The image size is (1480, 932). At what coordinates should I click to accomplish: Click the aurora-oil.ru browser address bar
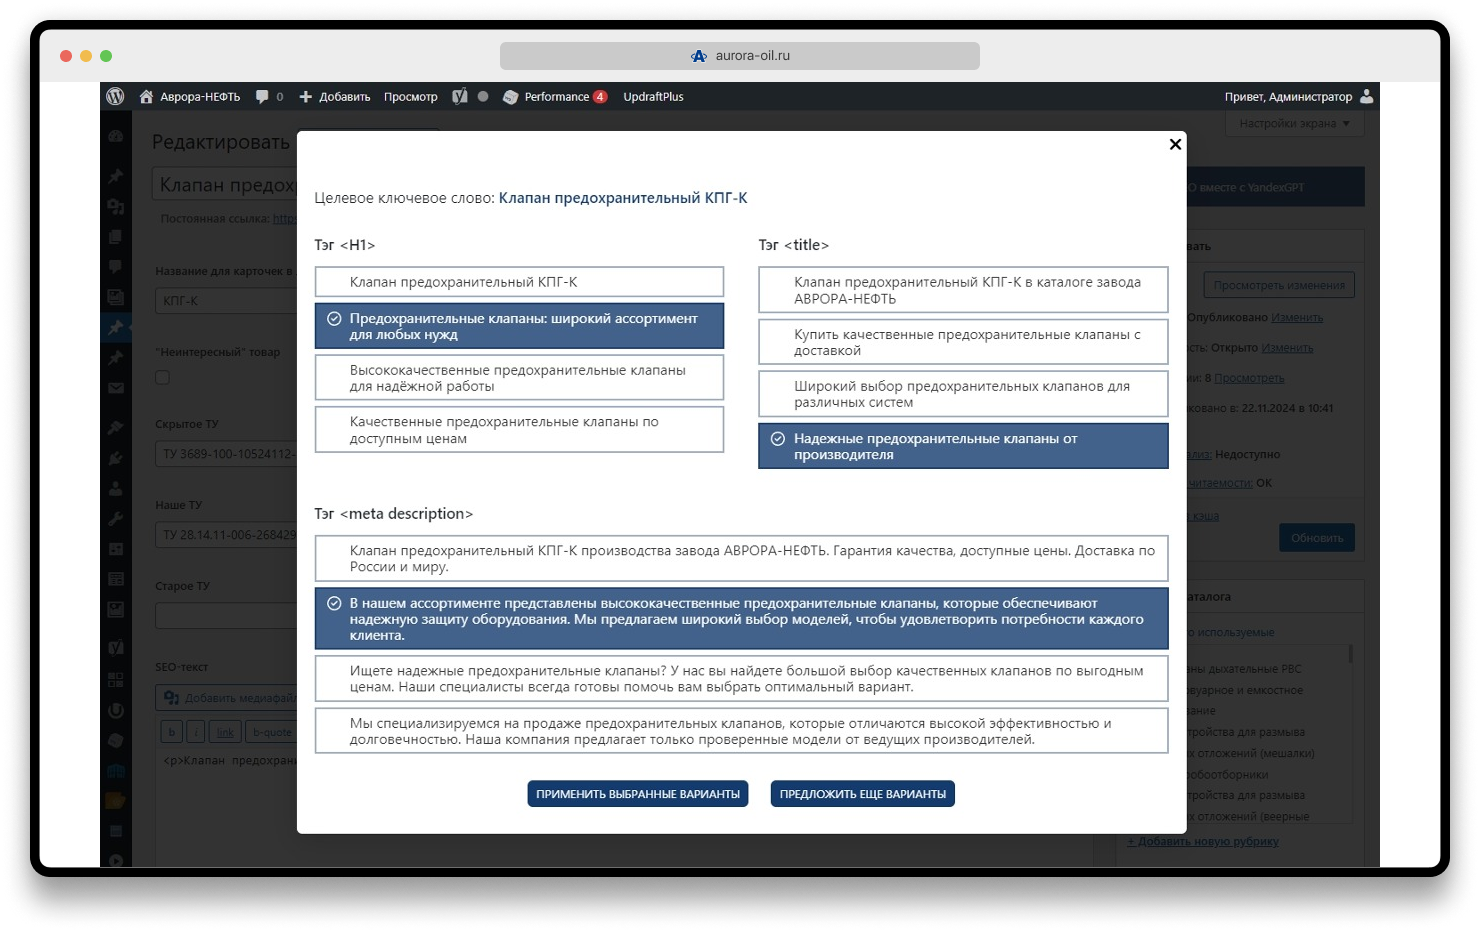[x=740, y=56]
